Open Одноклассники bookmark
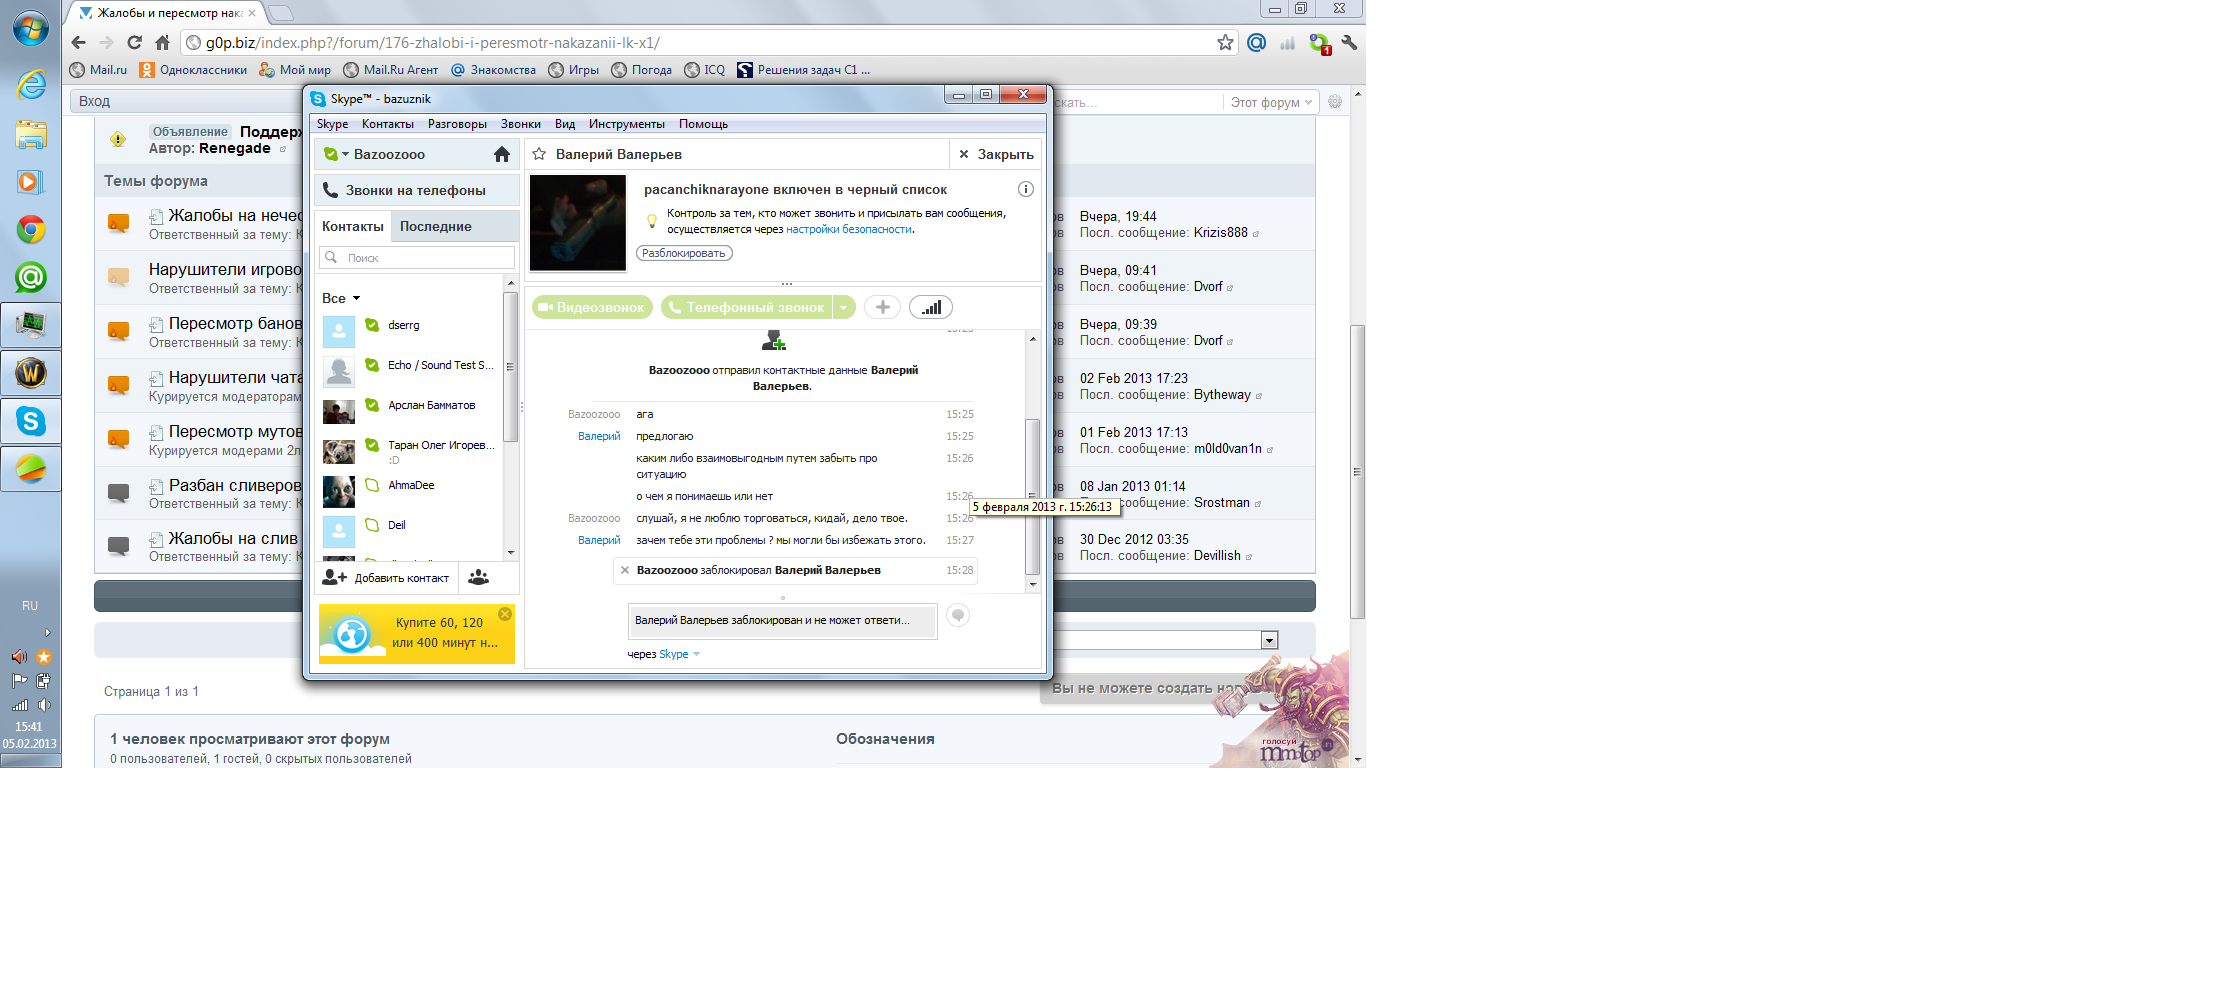This screenshot has width=2226, height=1008. coord(193,70)
